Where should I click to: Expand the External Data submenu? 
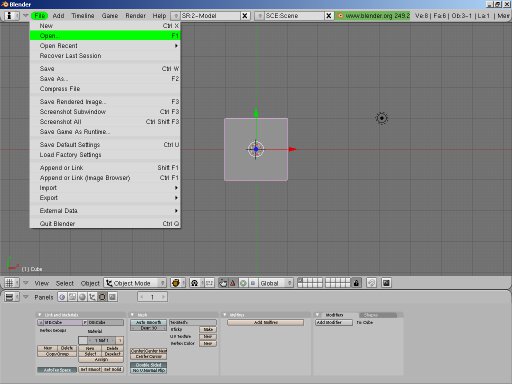coord(105,211)
